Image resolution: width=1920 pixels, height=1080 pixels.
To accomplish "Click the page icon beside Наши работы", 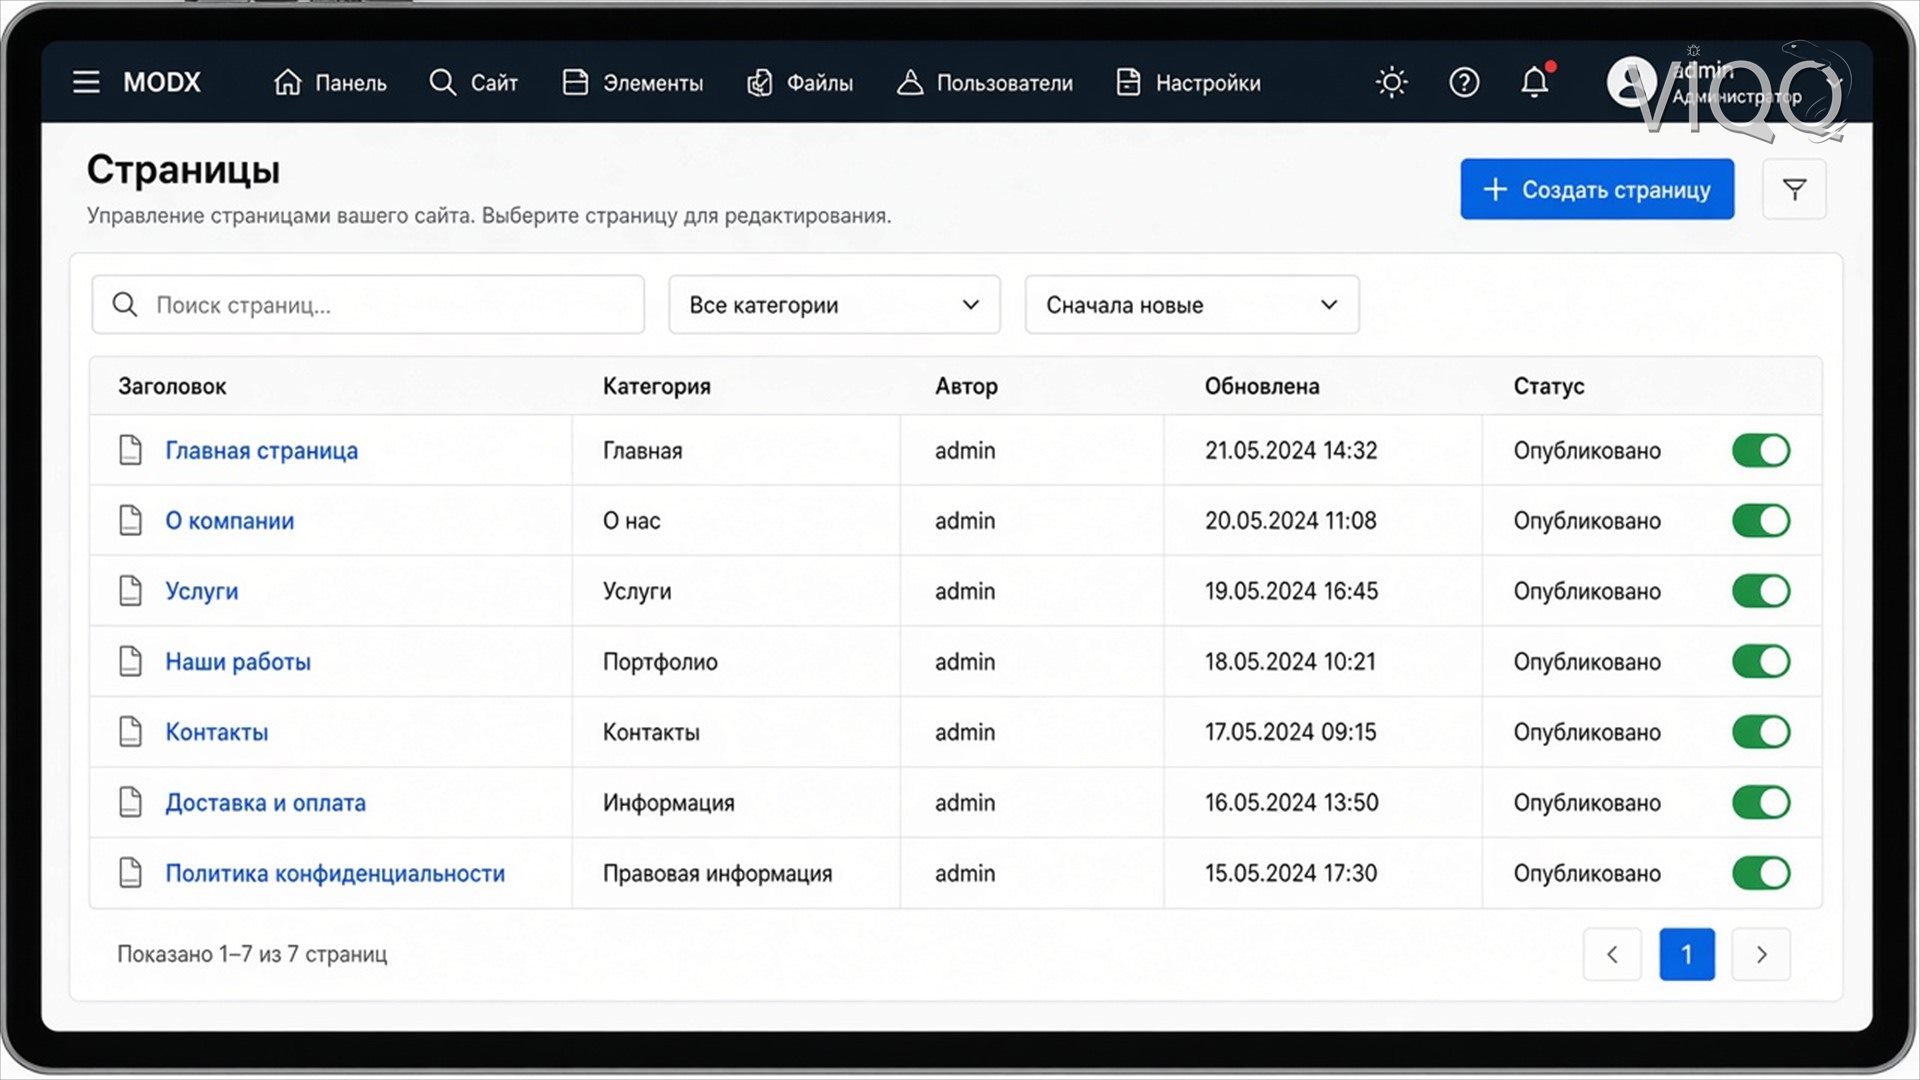I will pos(130,661).
